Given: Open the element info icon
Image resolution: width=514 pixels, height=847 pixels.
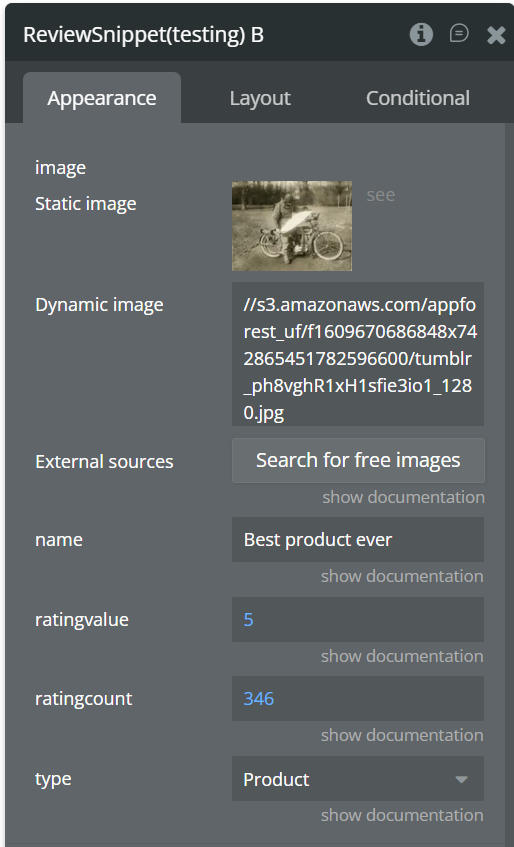Looking at the screenshot, I should [421, 35].
